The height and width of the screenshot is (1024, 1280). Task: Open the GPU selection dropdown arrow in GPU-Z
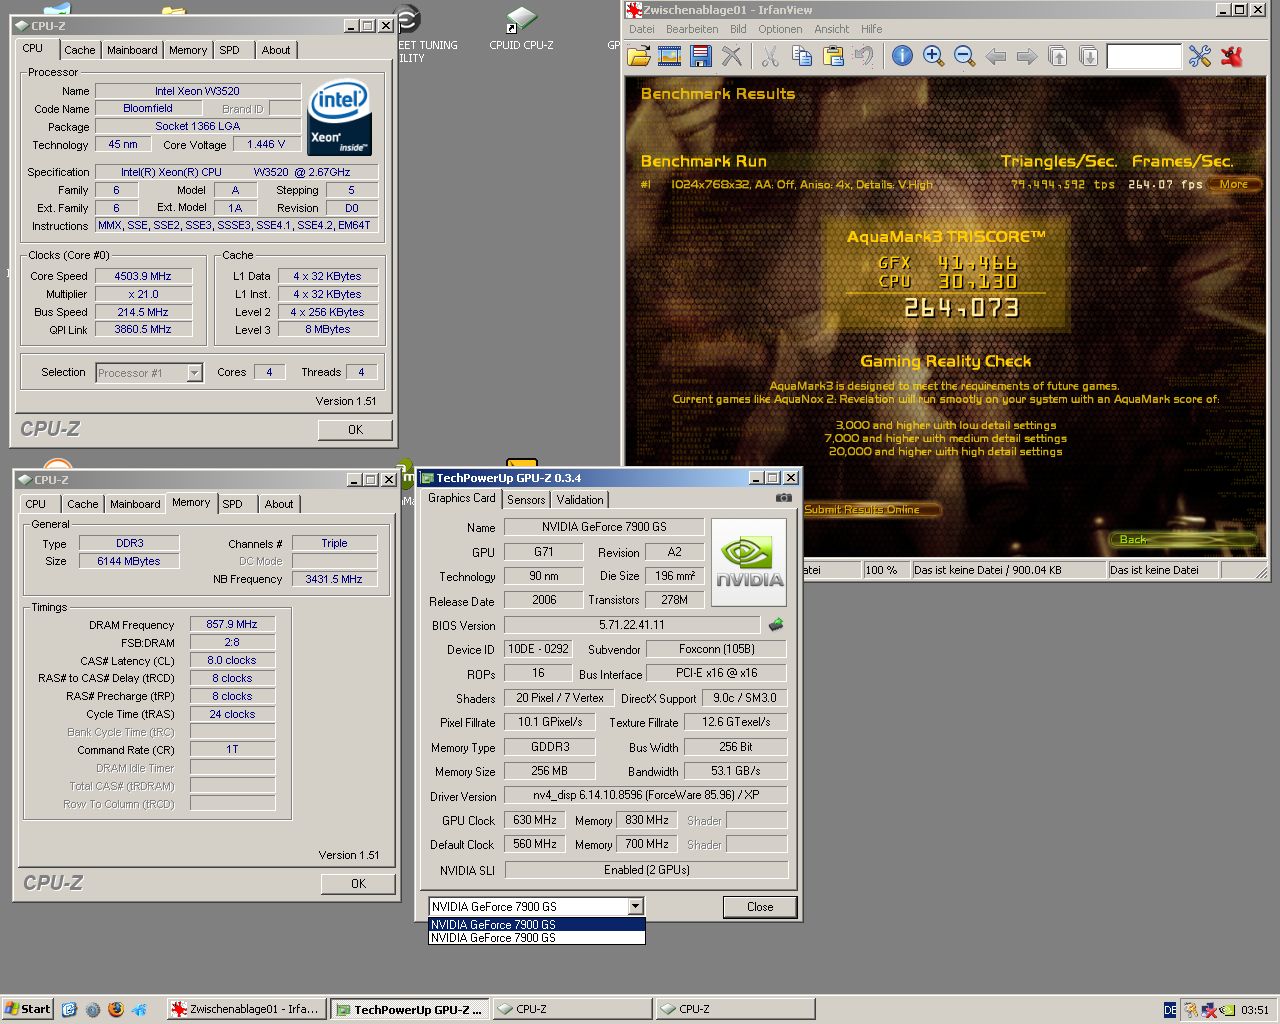click(x=635, y=907)
